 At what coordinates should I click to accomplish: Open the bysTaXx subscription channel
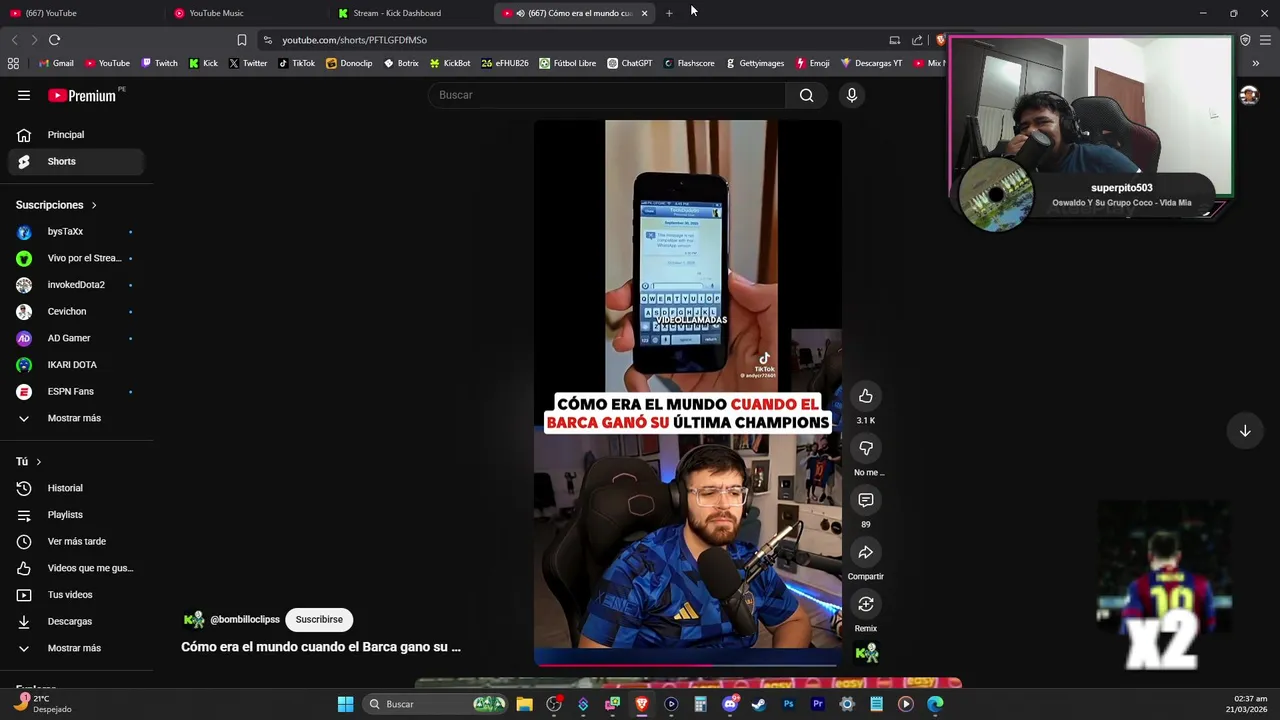76,232
